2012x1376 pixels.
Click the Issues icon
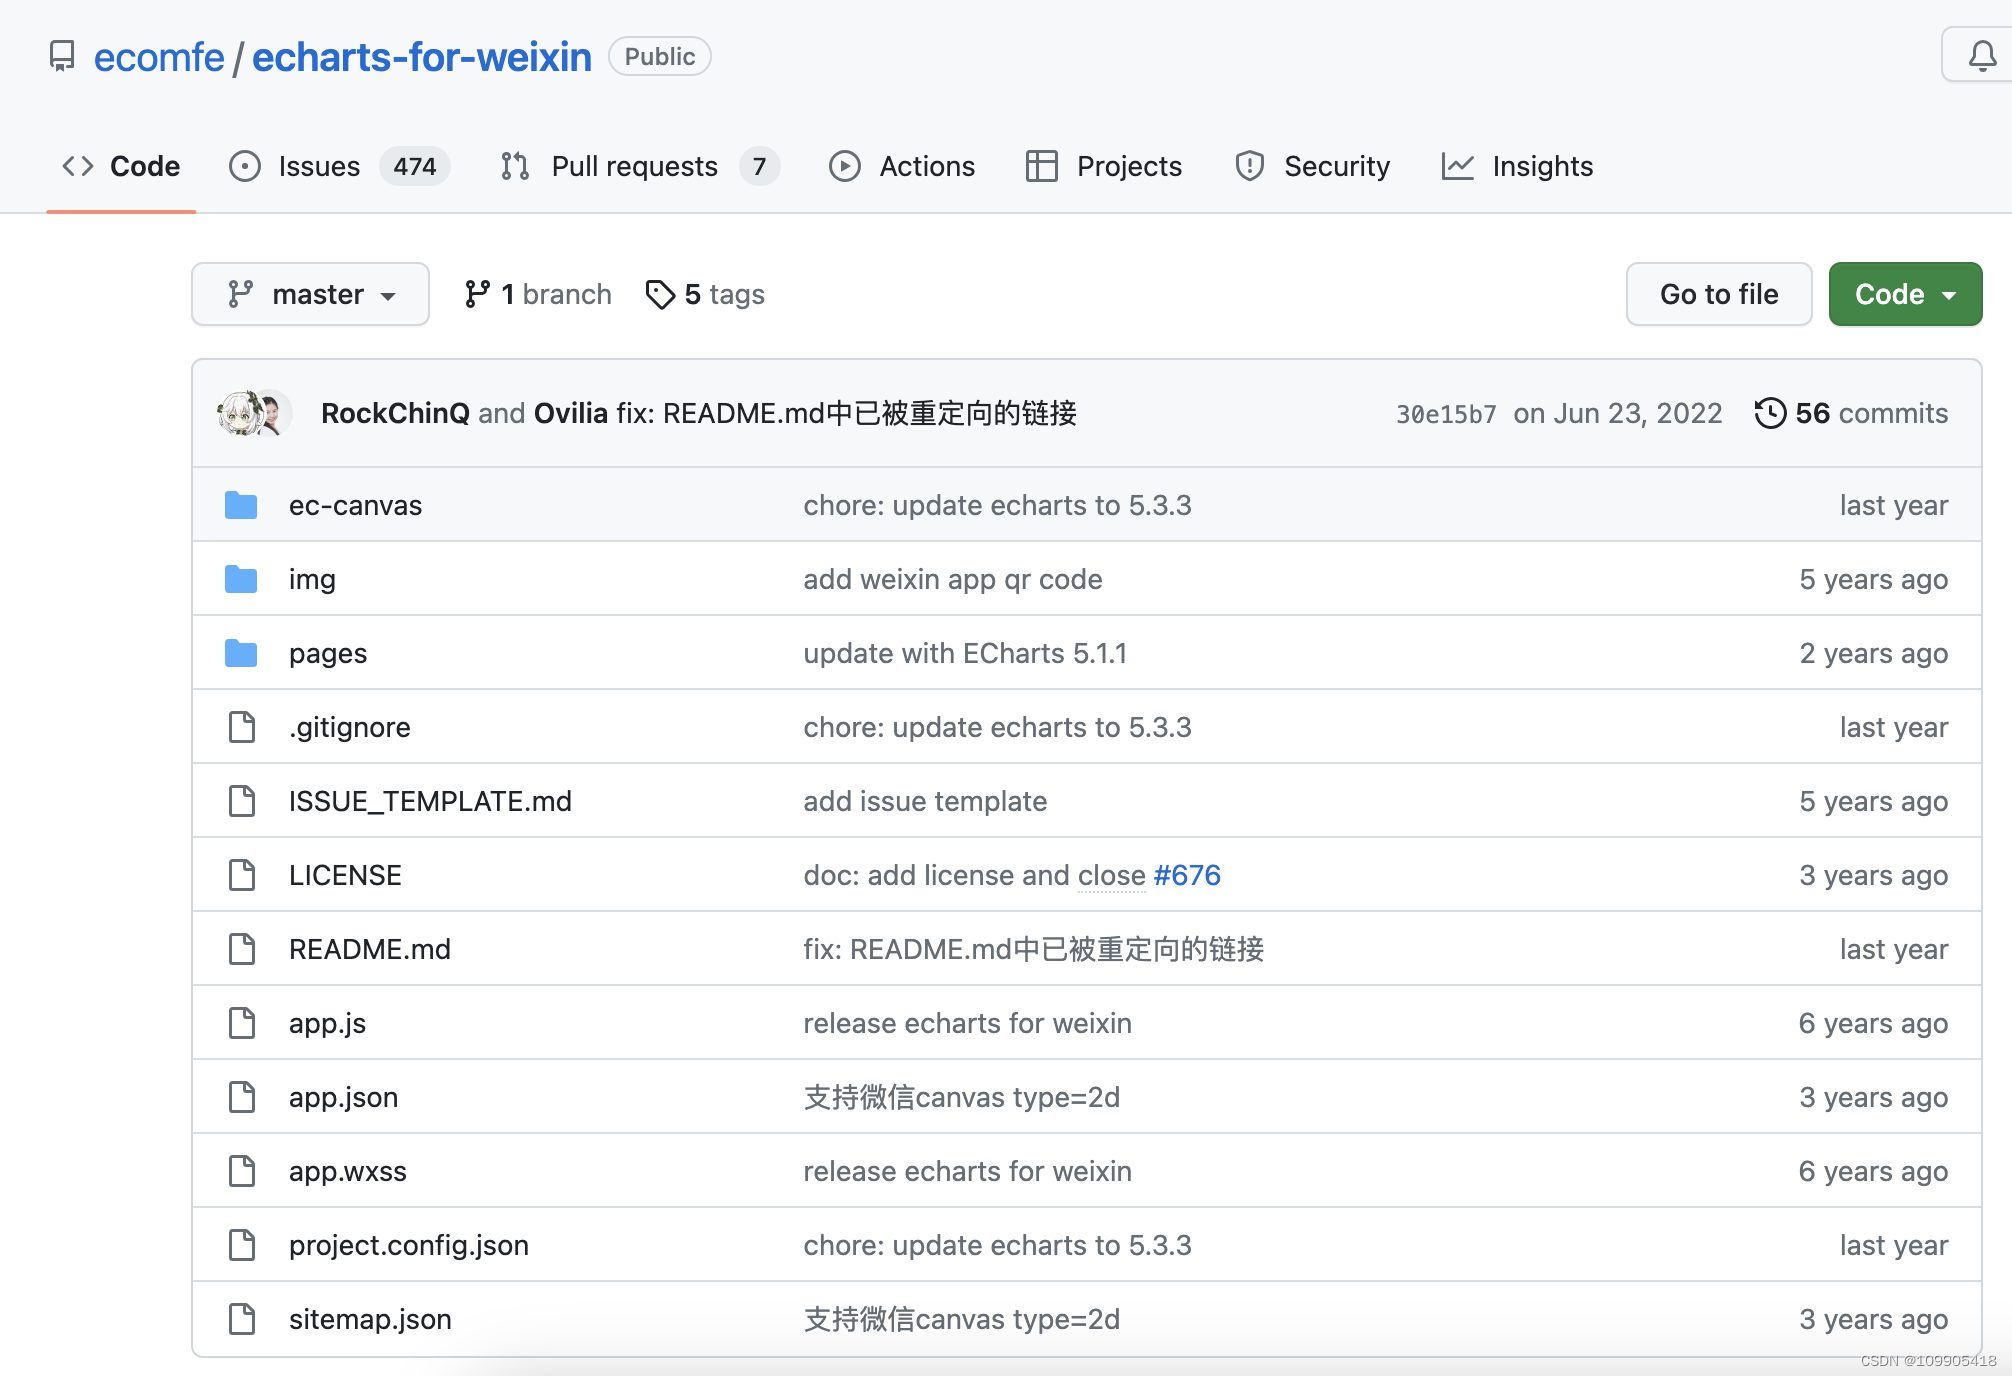tap(243, 165)
